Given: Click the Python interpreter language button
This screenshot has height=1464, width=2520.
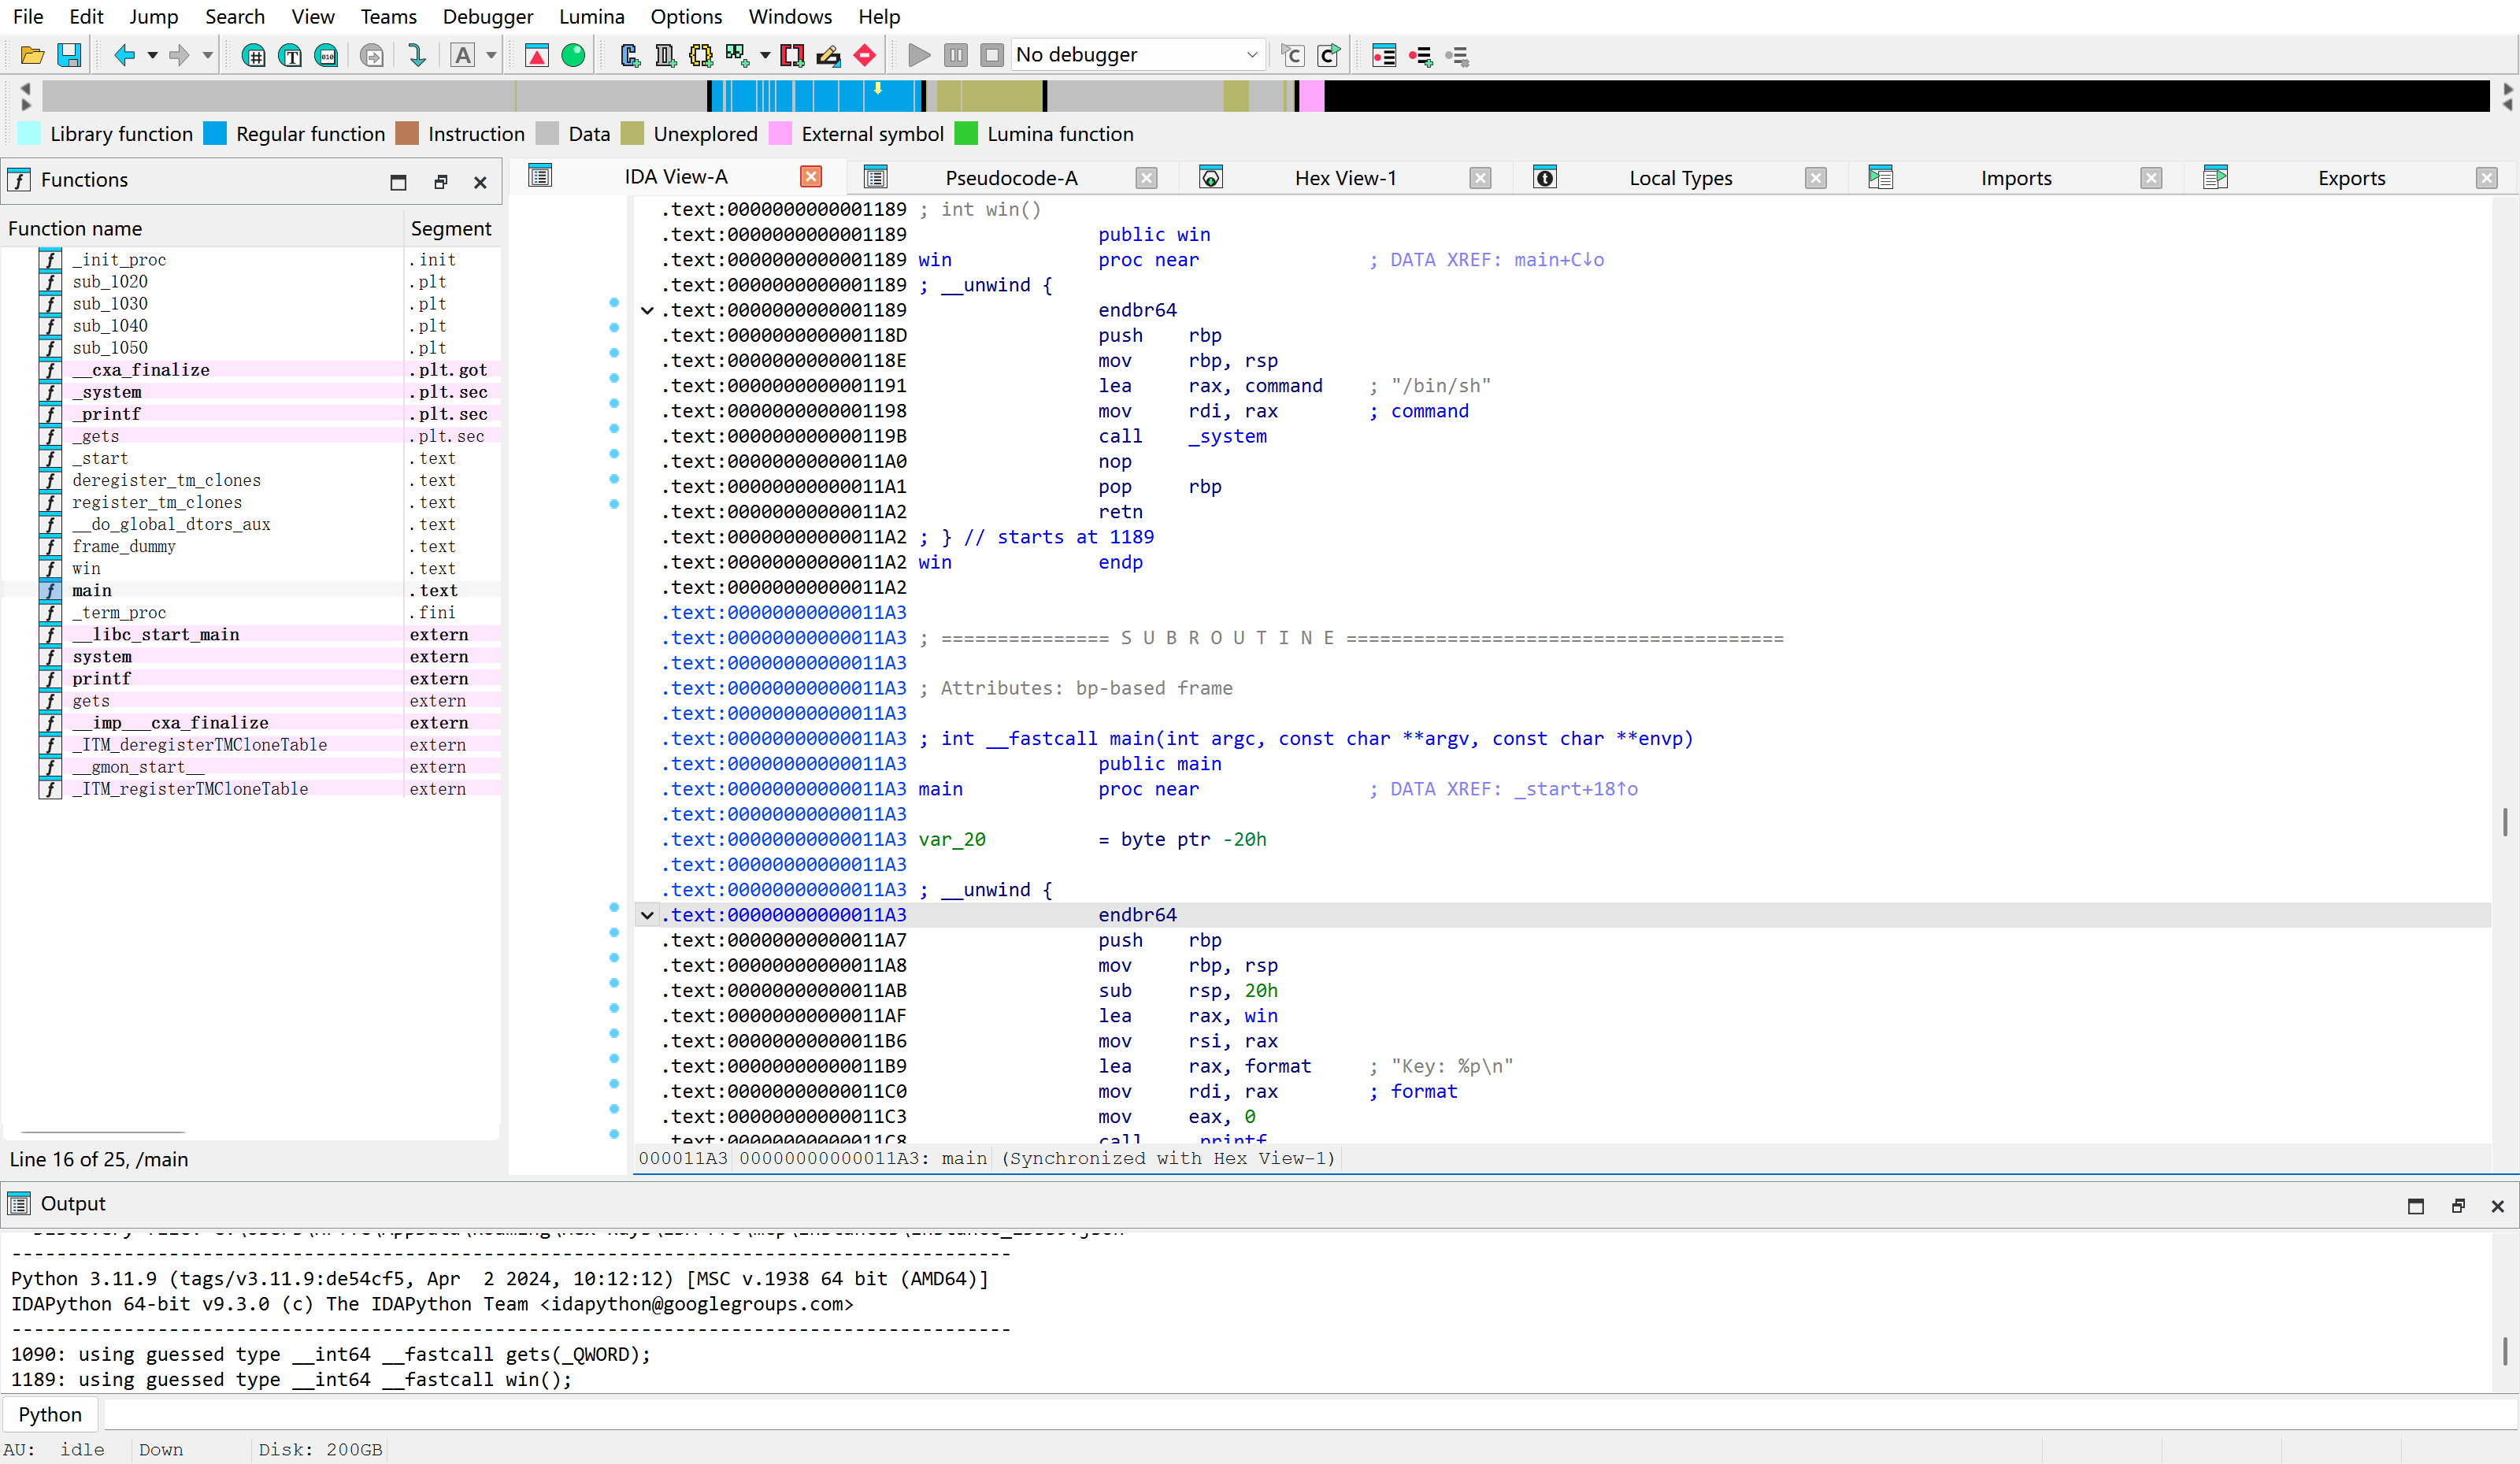Looking at the screenshot, I should click(50, 1414).
